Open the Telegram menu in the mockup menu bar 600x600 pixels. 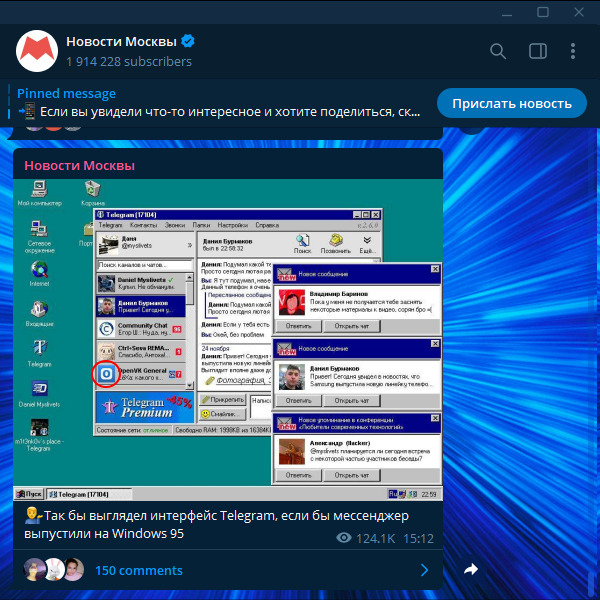[111, 225]
